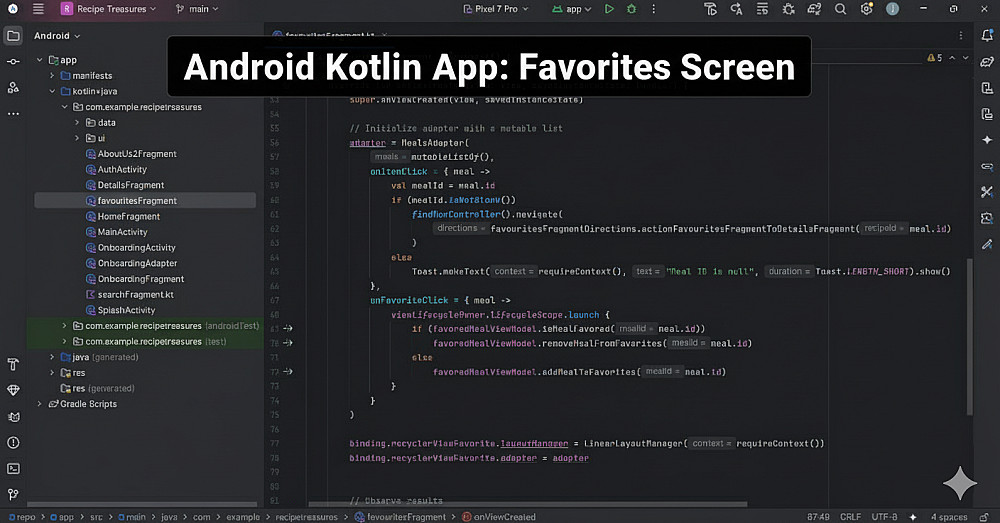Screen dimensions: 1000x523
Task: Change UTF-8 encoding in status bar
Action: pos(884,517)
